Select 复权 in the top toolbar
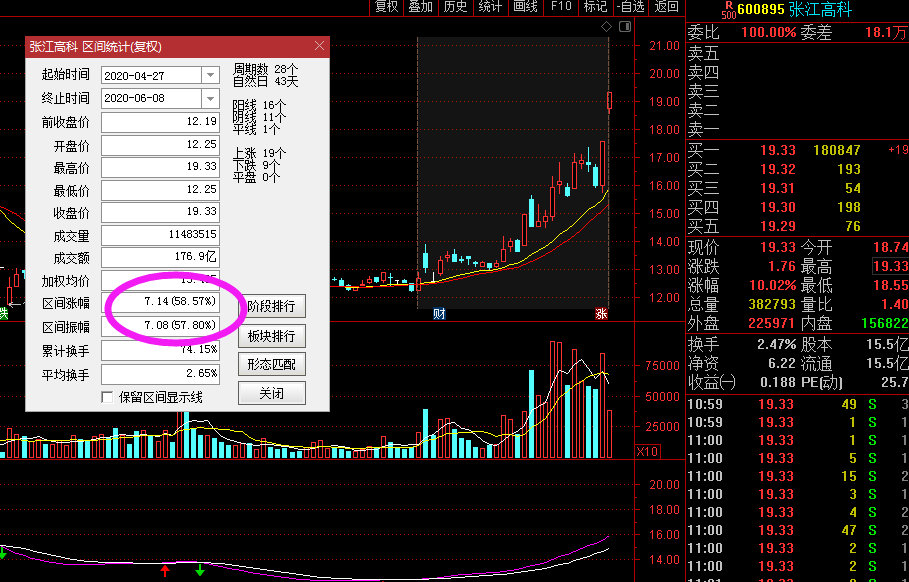 pos(386,7)
